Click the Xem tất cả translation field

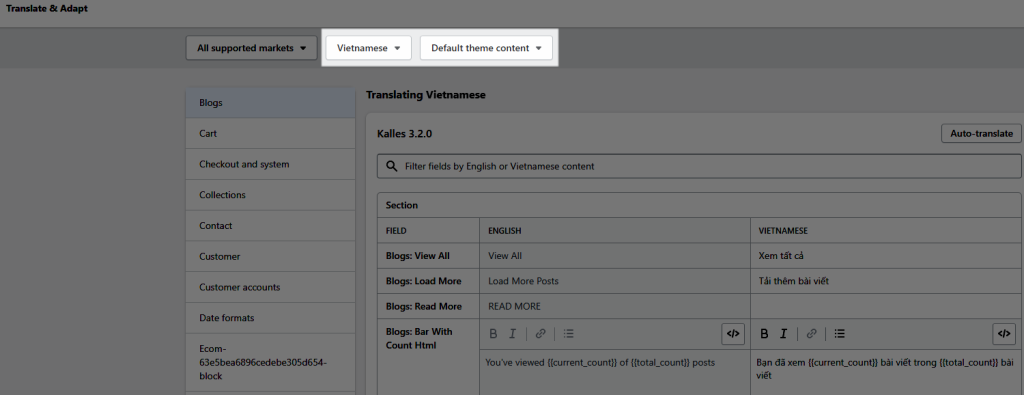click(886, 256)
